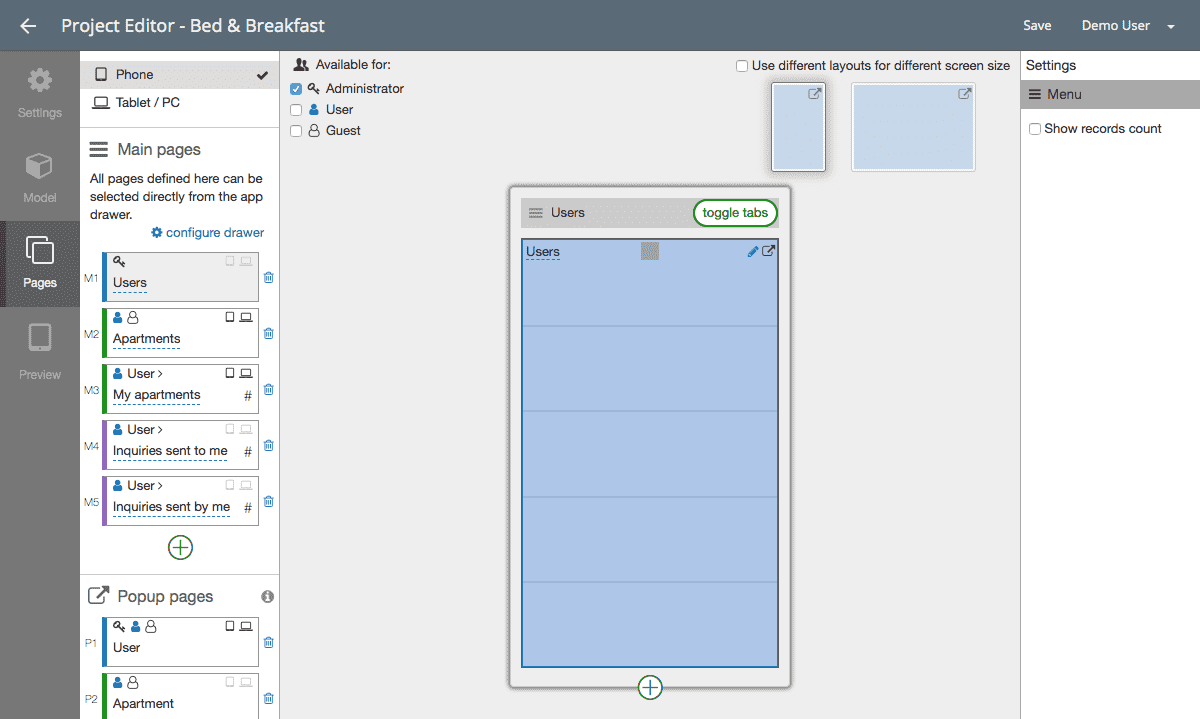This screenshot has height=719, width=1200.
Task: Select the Apartment popup page P2
Action: 180,696
